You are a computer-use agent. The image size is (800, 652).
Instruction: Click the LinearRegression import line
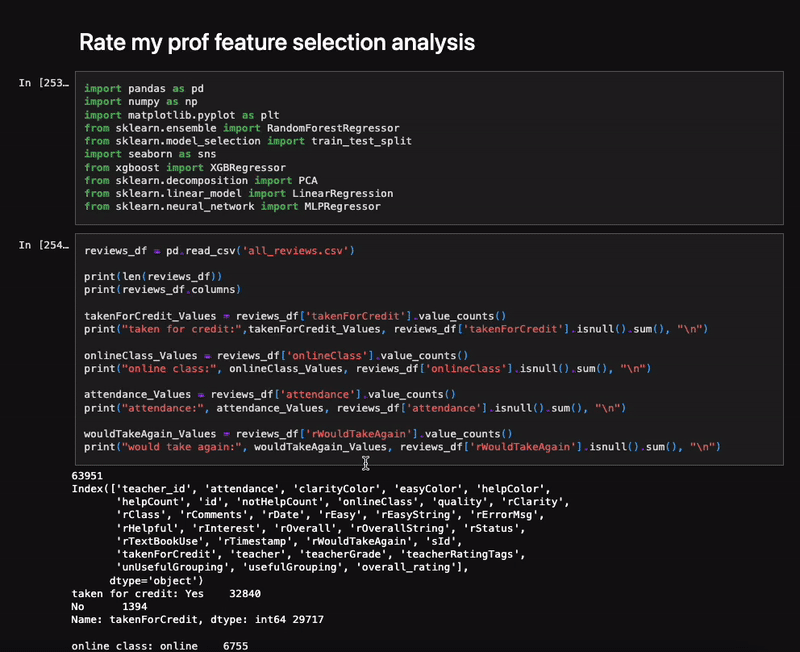coord(239,193)
